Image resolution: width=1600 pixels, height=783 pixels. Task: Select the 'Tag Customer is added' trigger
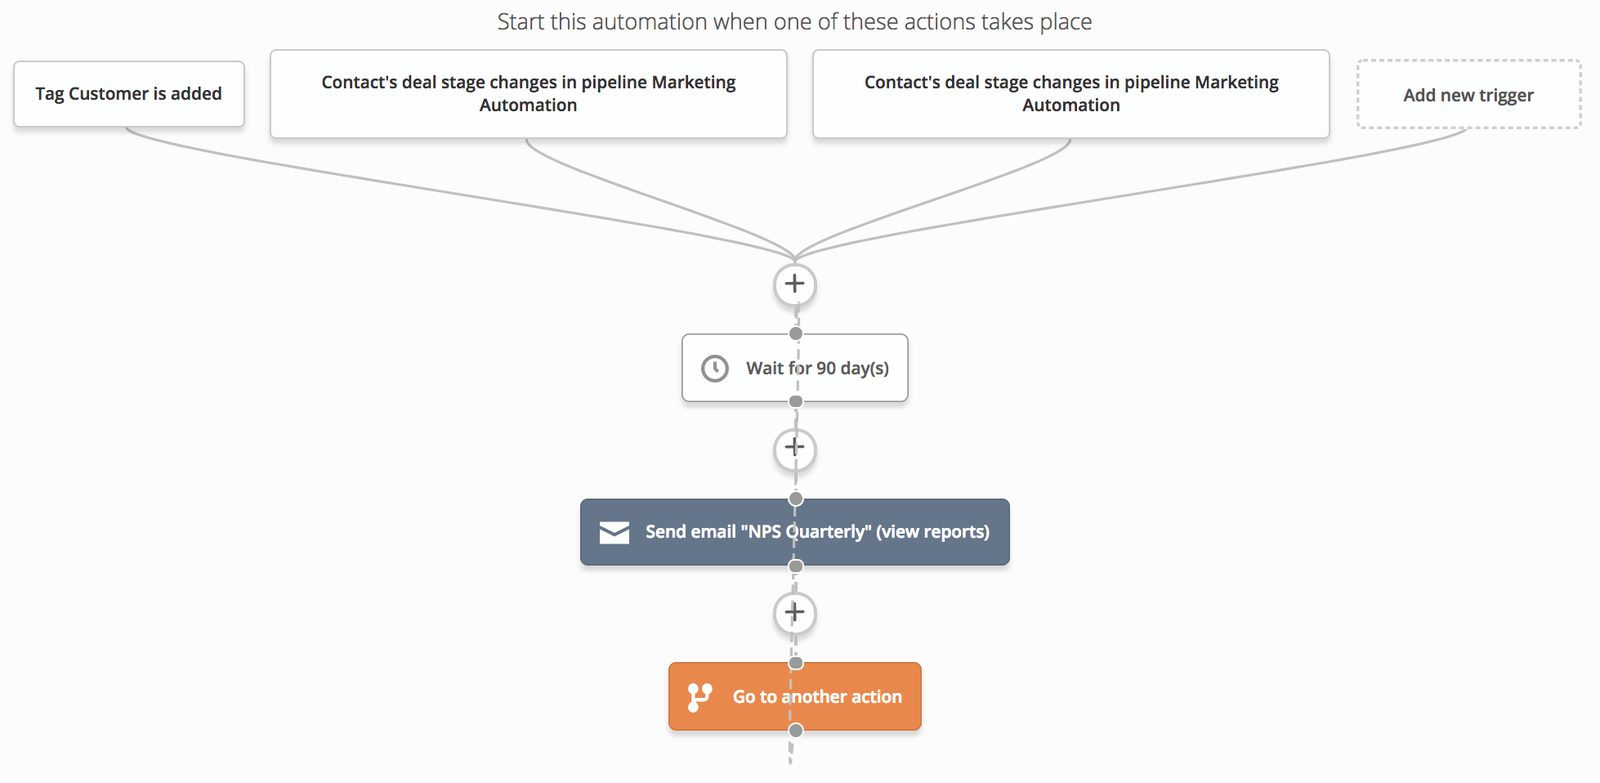coord(128,93)
